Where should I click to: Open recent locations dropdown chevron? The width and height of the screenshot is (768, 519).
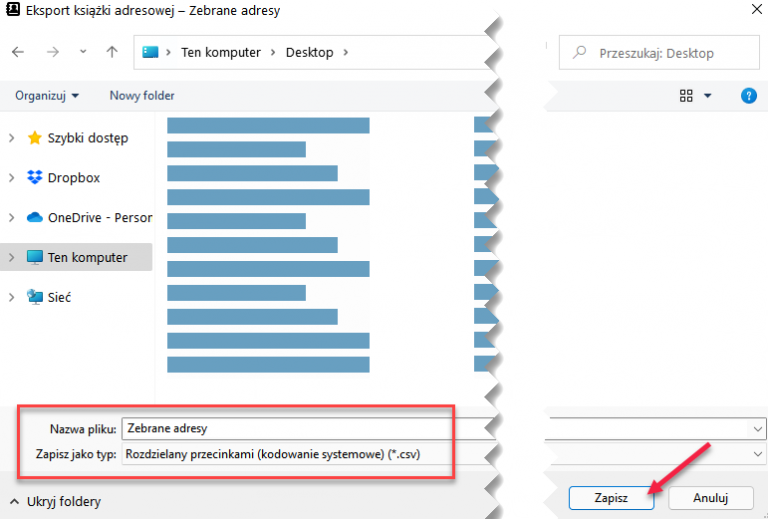coord(83,51)
